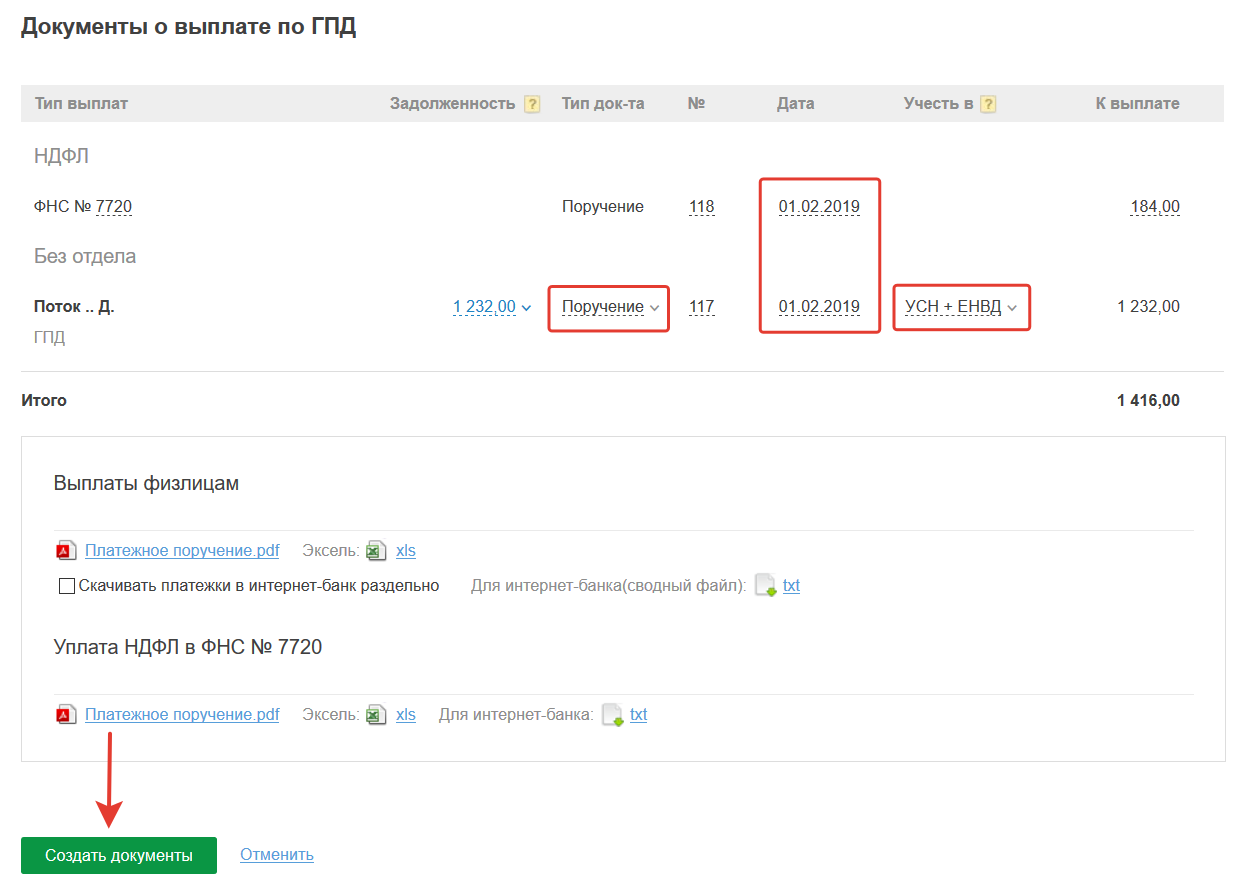Image resolution: width=1239 pixels, height=886 pixels.
Task: Click the Итого label
Action: click(44, 401)
